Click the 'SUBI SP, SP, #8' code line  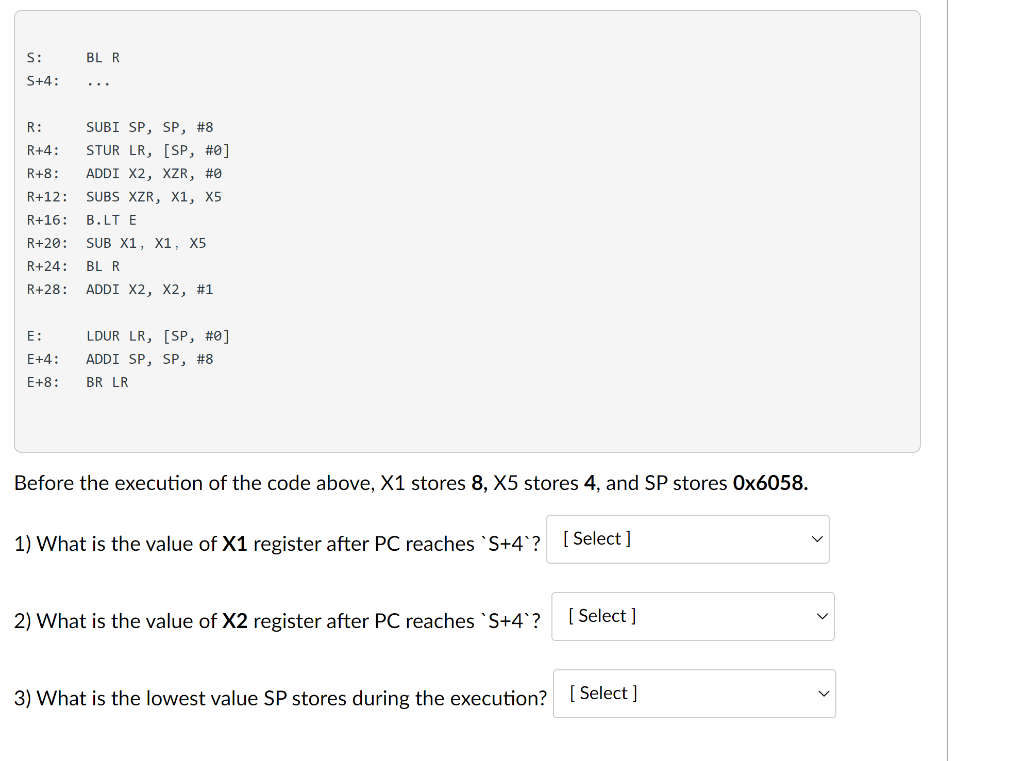click(149, 127)
